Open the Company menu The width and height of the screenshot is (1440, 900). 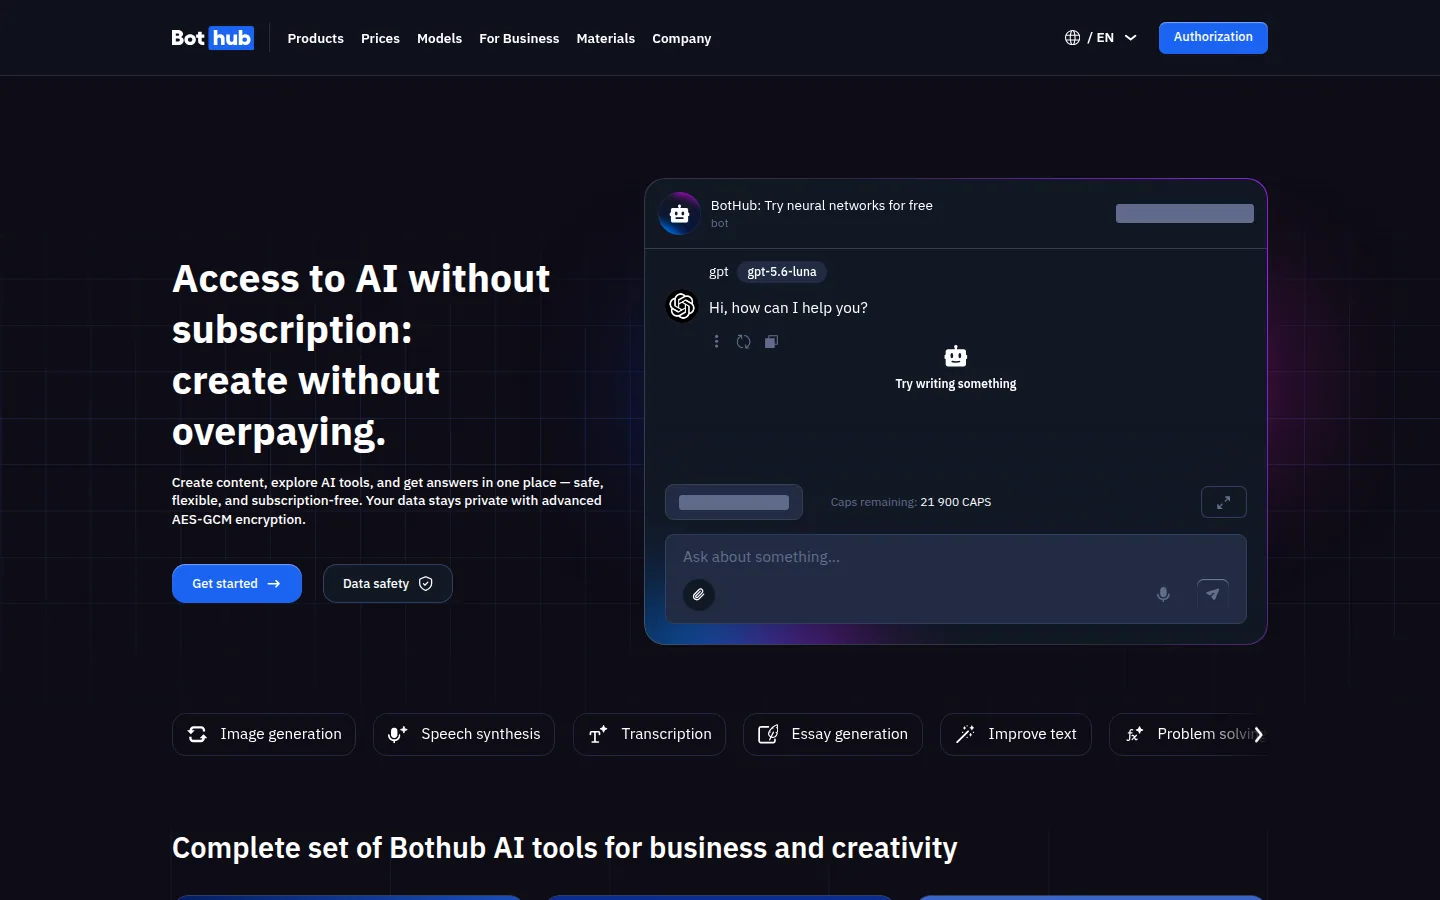click(x=682, y=38)
